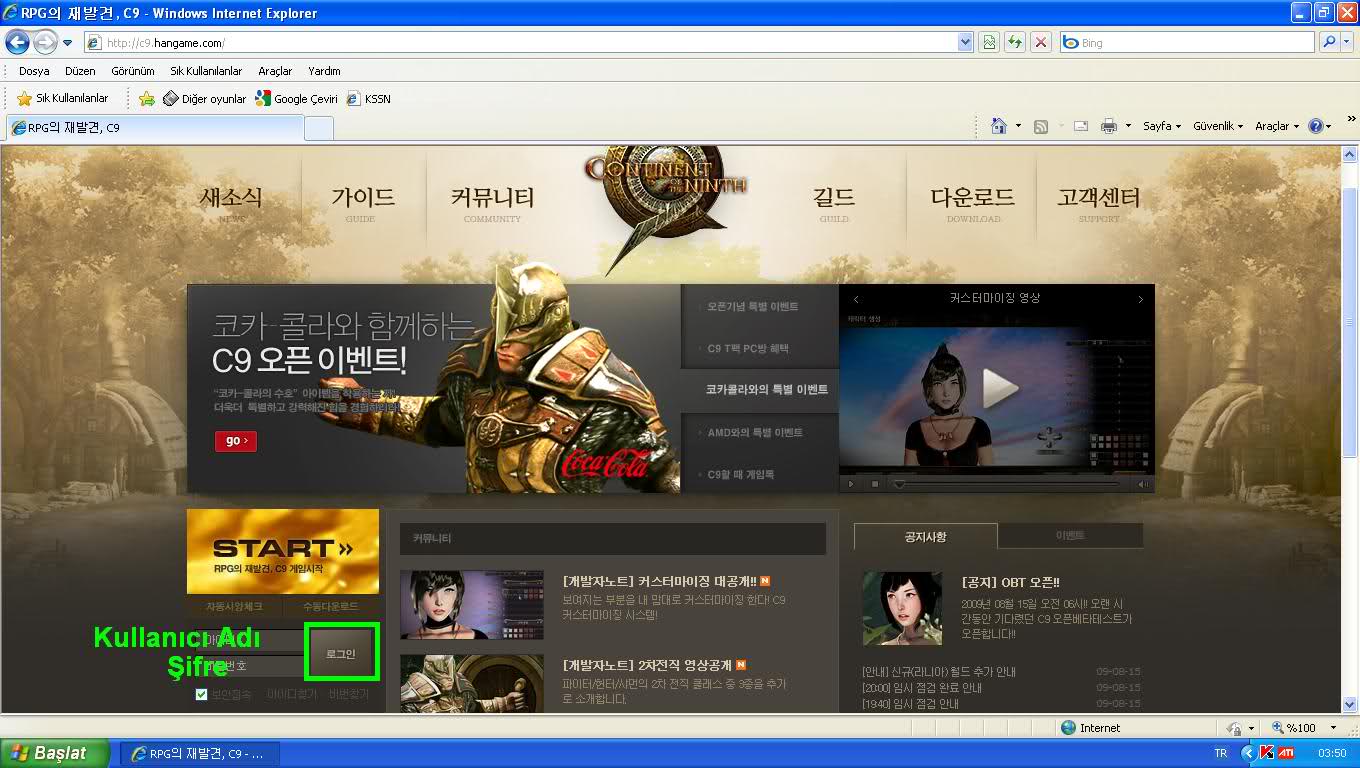Open the 커뮤니티 COMMUNITY navigation item
1360x768 pixels.
[492, 202]
